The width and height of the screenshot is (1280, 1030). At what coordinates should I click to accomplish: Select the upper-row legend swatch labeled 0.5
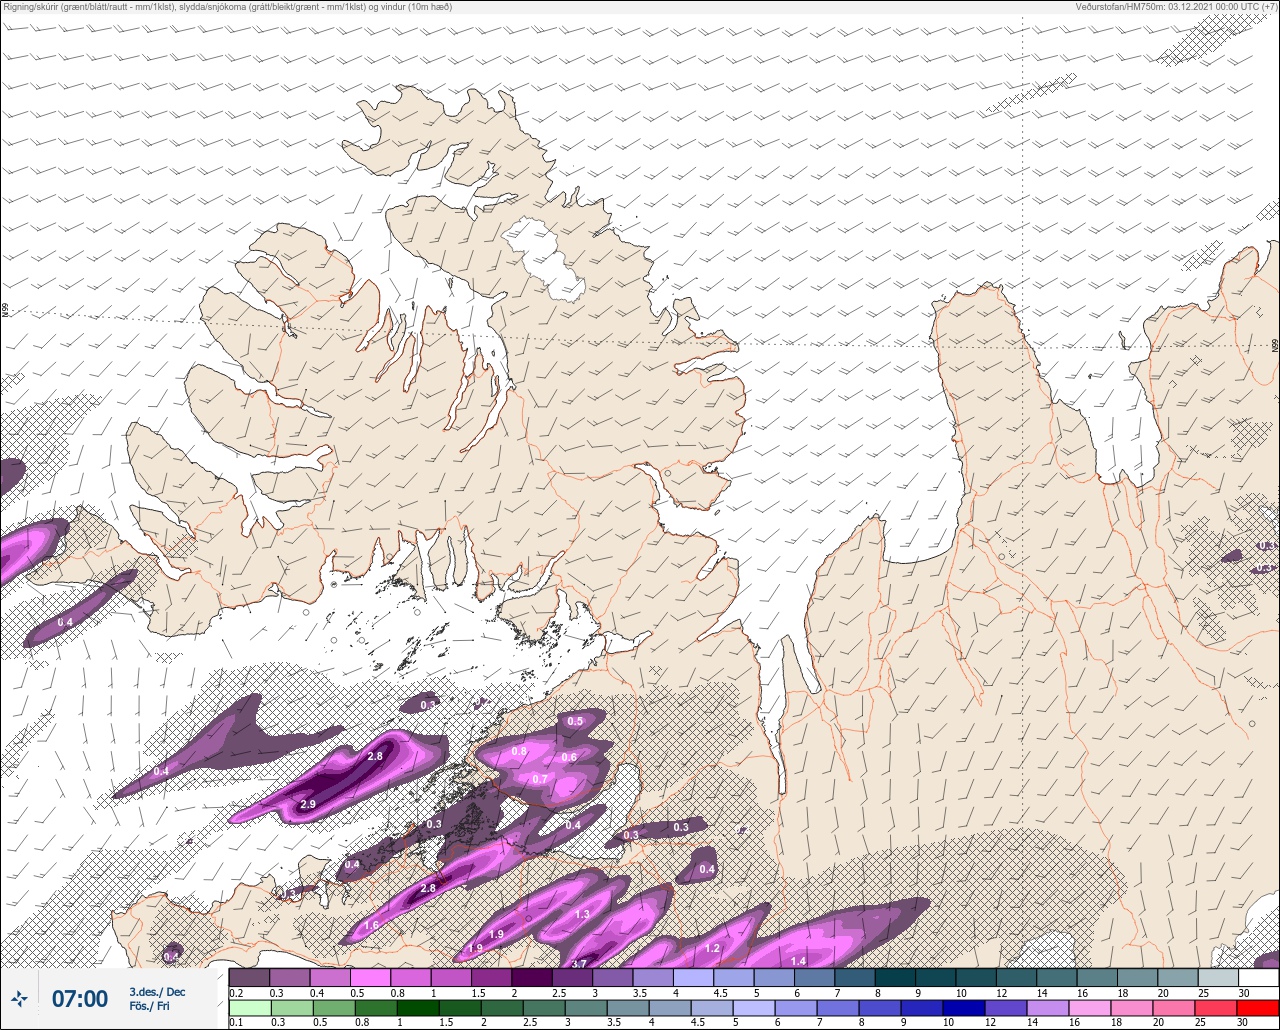[x=370, y=977]
